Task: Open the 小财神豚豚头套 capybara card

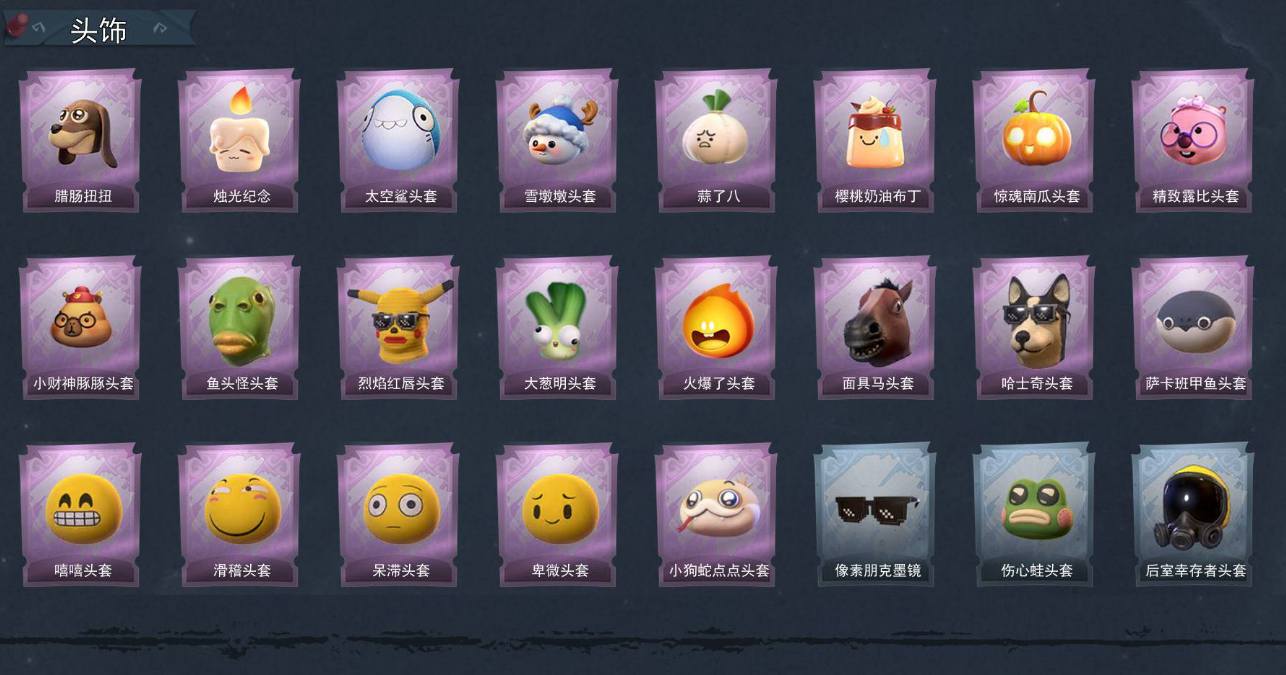Action: (81, 327)
